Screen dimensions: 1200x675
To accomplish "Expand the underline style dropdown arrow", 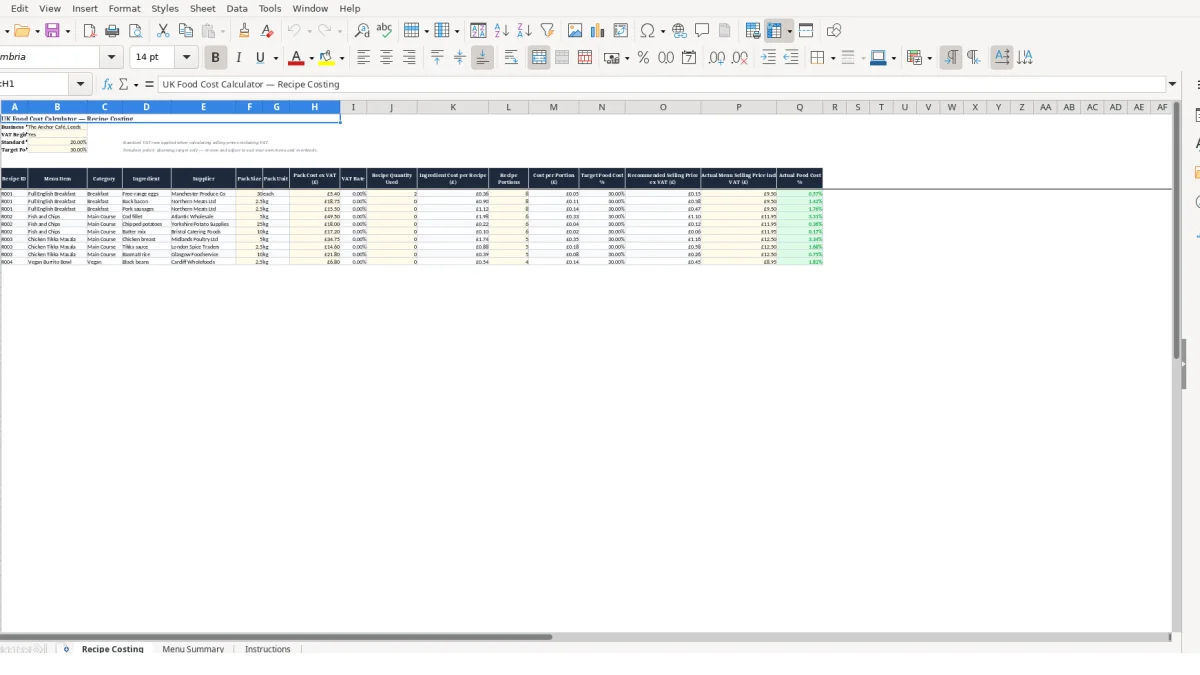I will (x=276, y=58).
